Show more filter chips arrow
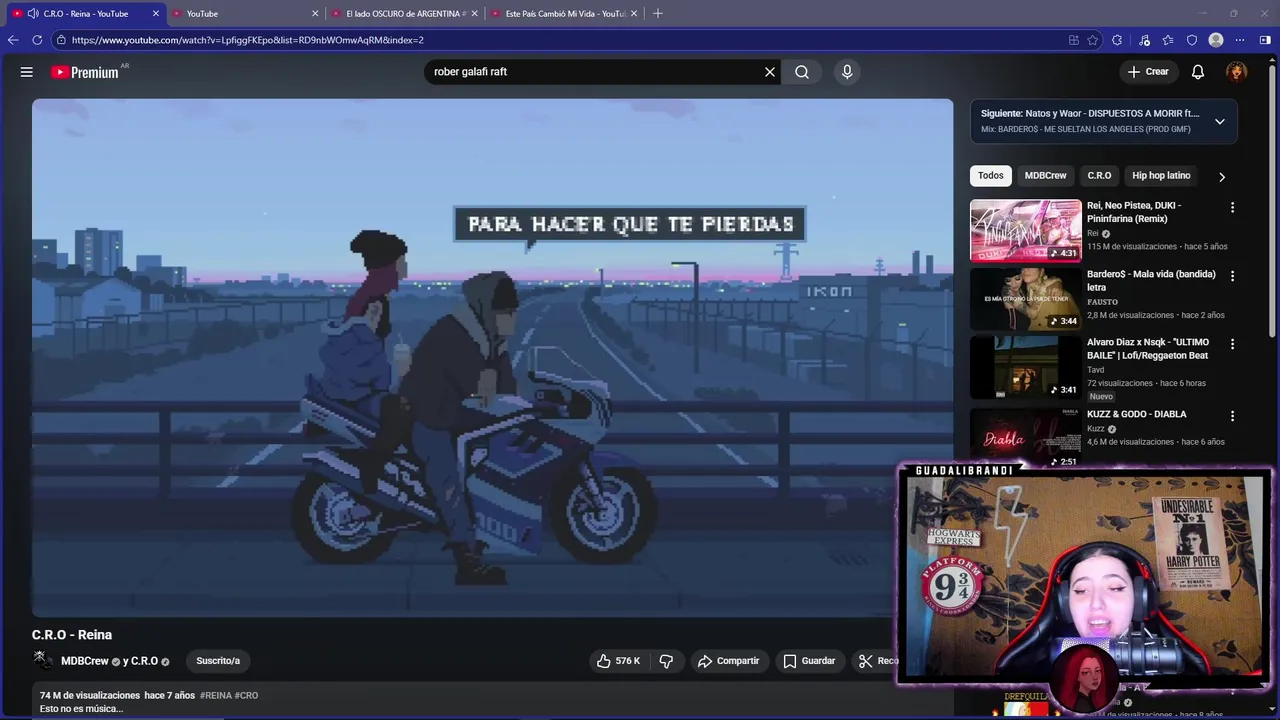 (1221, 177)
